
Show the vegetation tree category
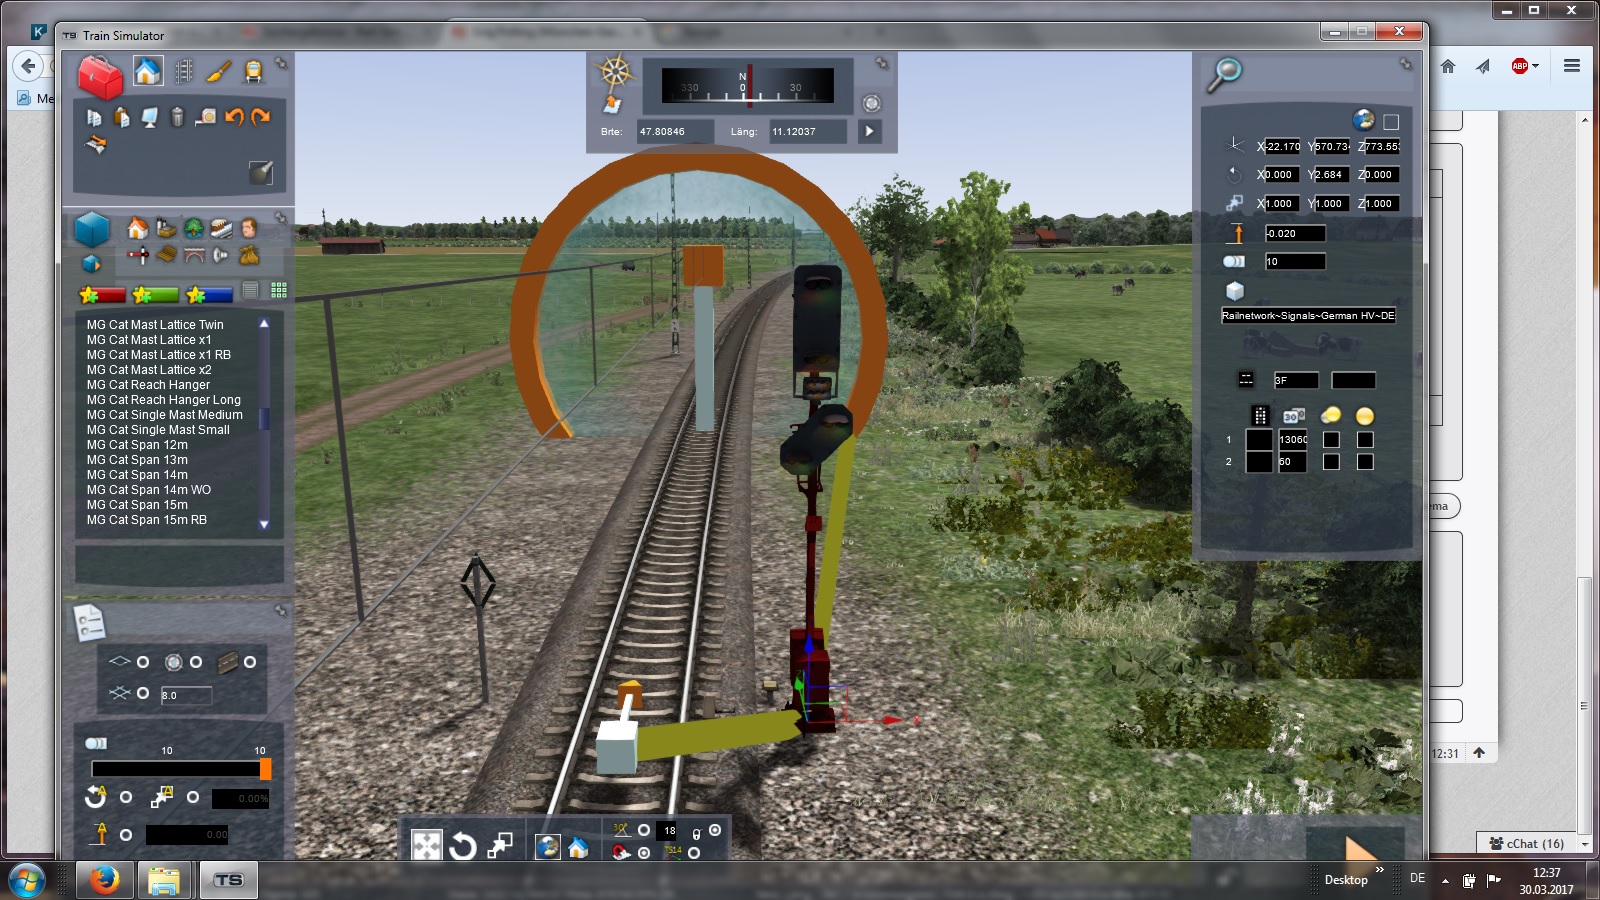point(194,229)
